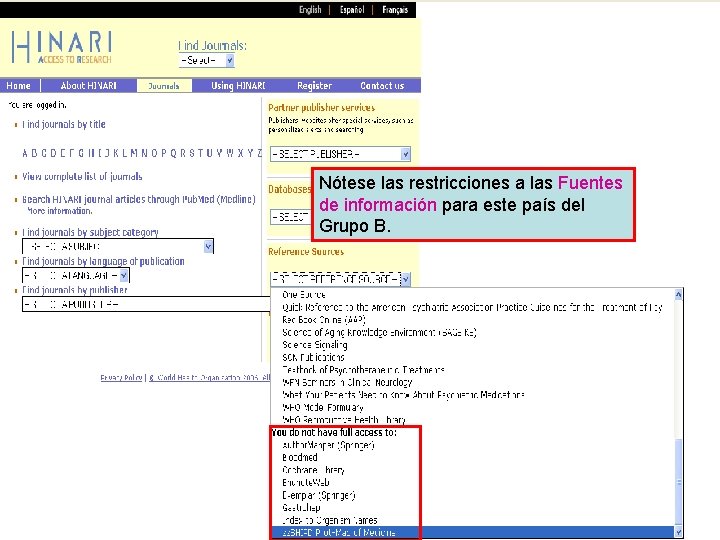The image size is (720, 540).
Task: Select Science Signaling entry
Action: 315,344
